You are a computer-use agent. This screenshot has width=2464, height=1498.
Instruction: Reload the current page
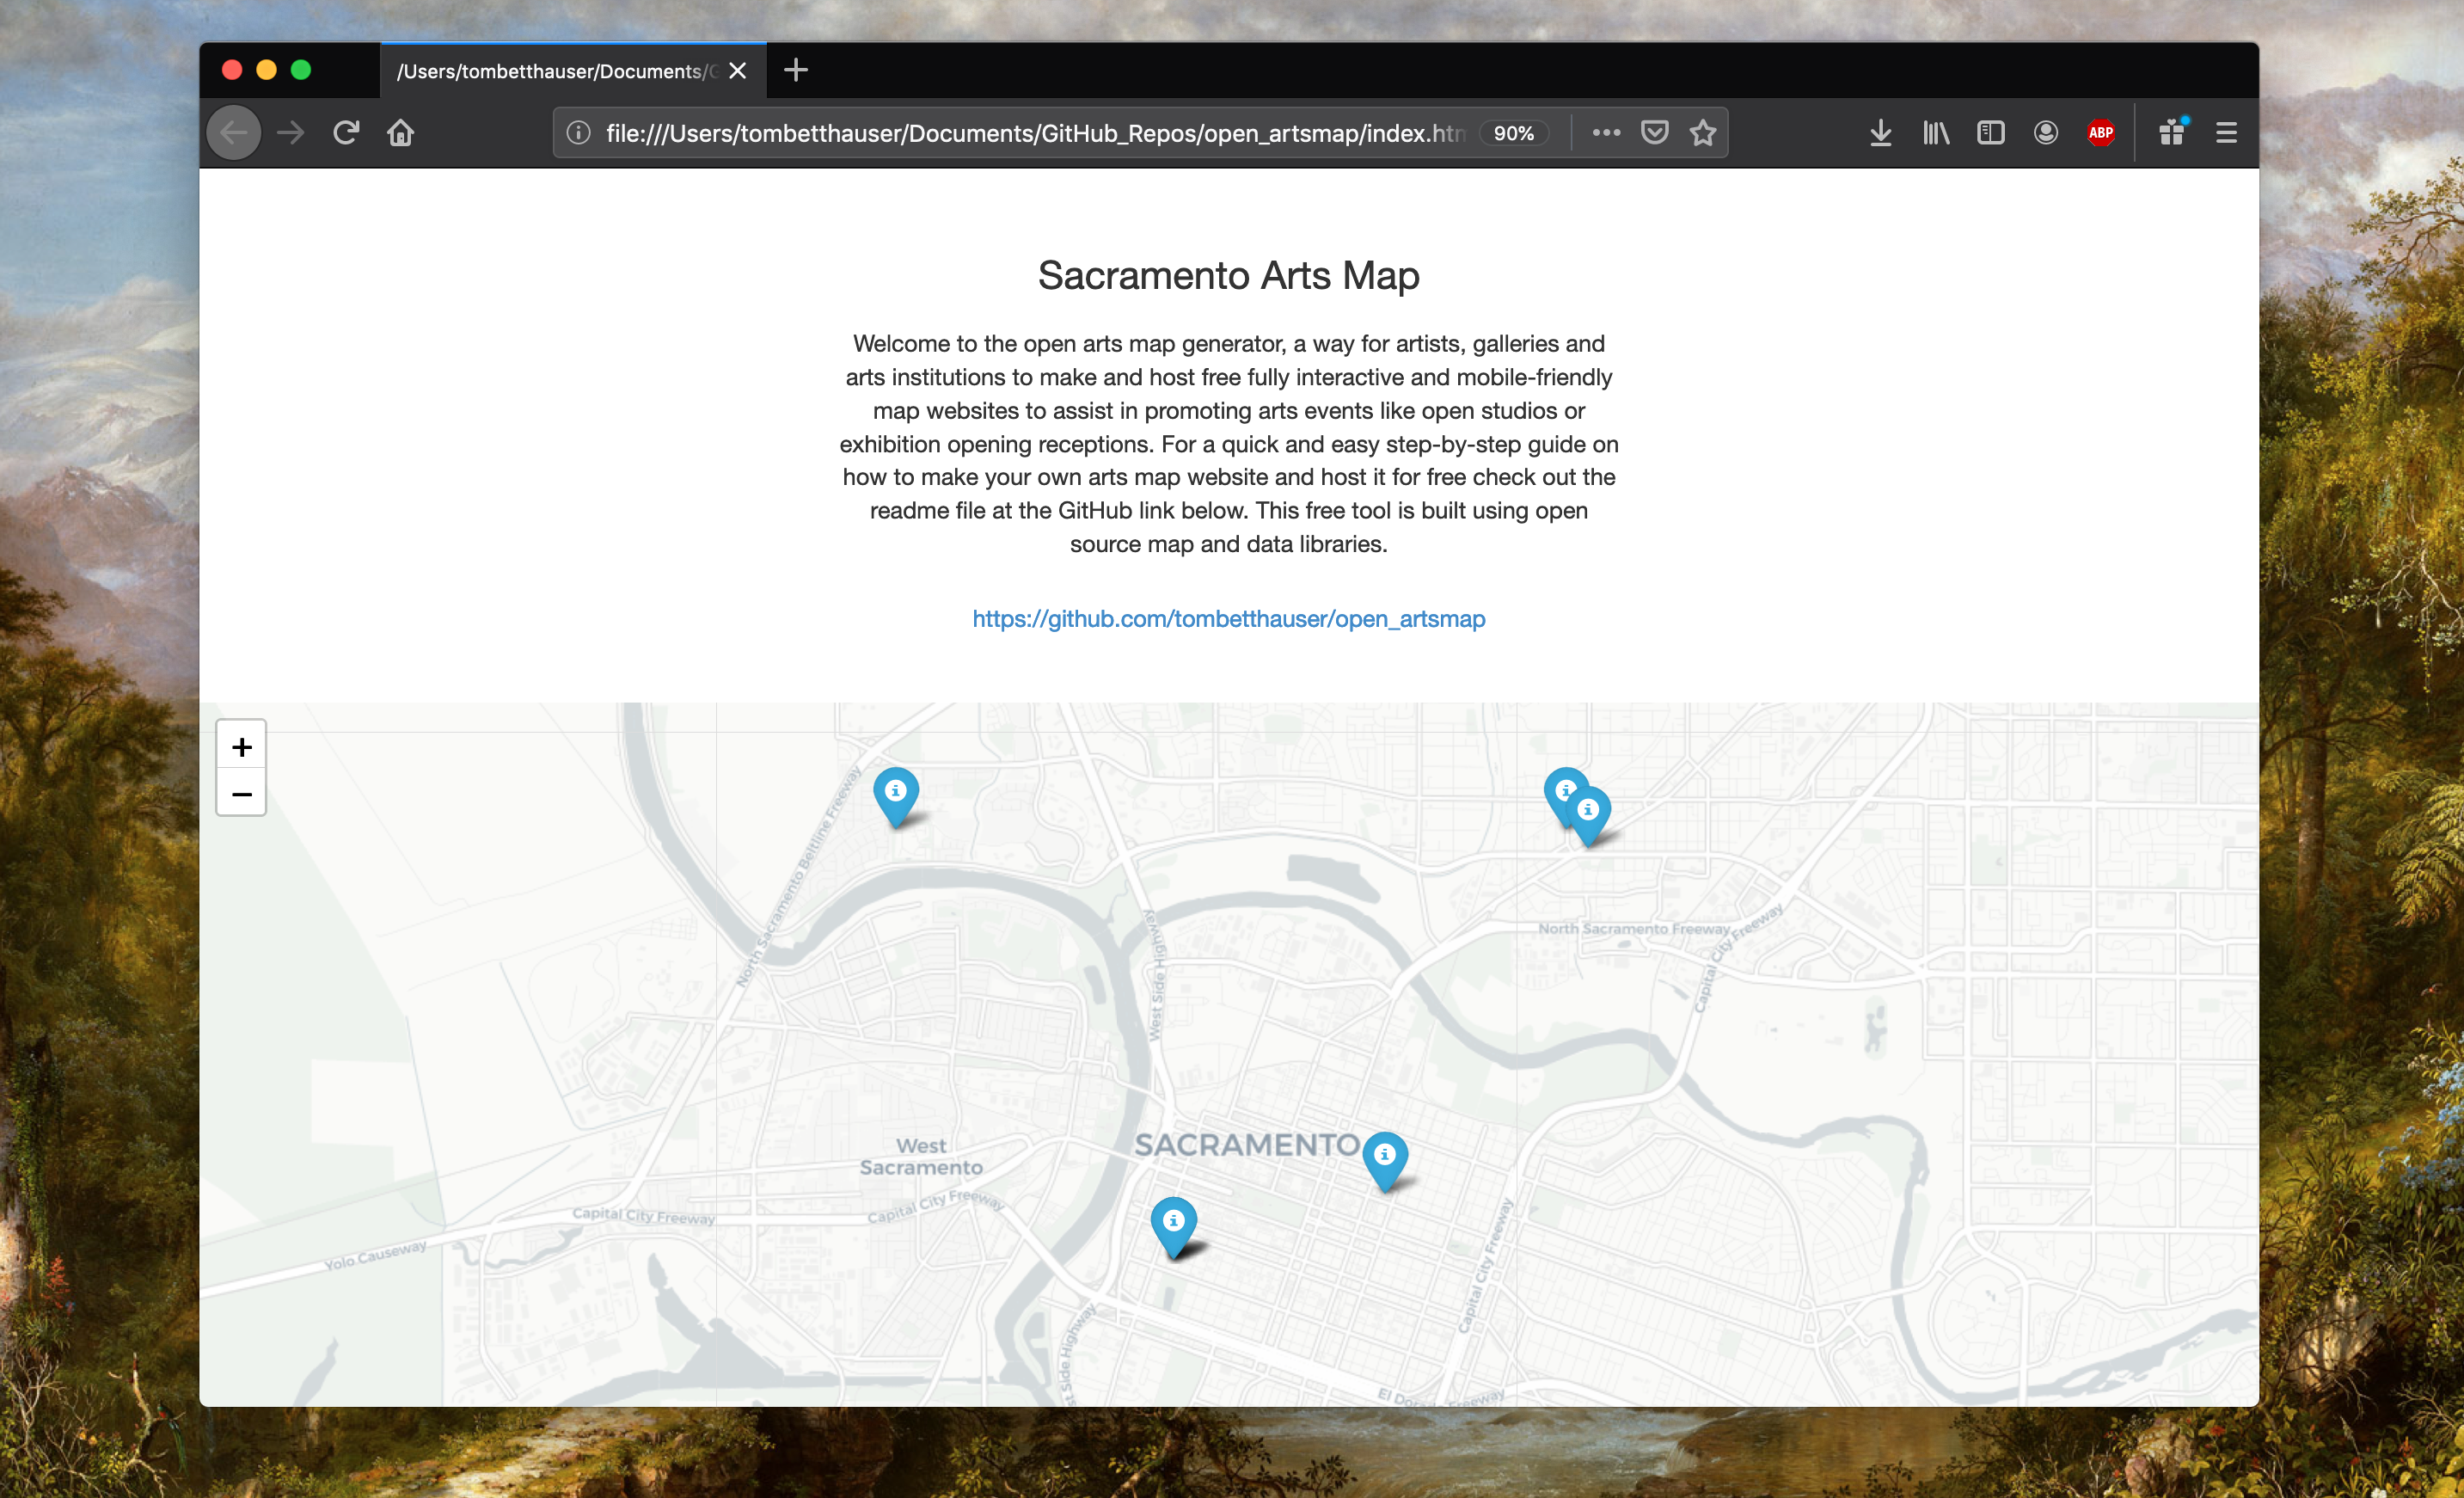pyautogui.click(x=346, y=133)
